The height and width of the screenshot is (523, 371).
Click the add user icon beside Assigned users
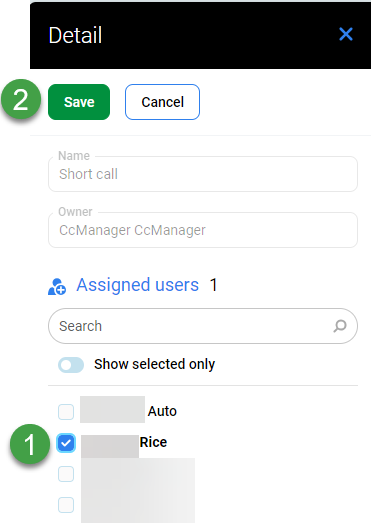[x=57, y=286]
